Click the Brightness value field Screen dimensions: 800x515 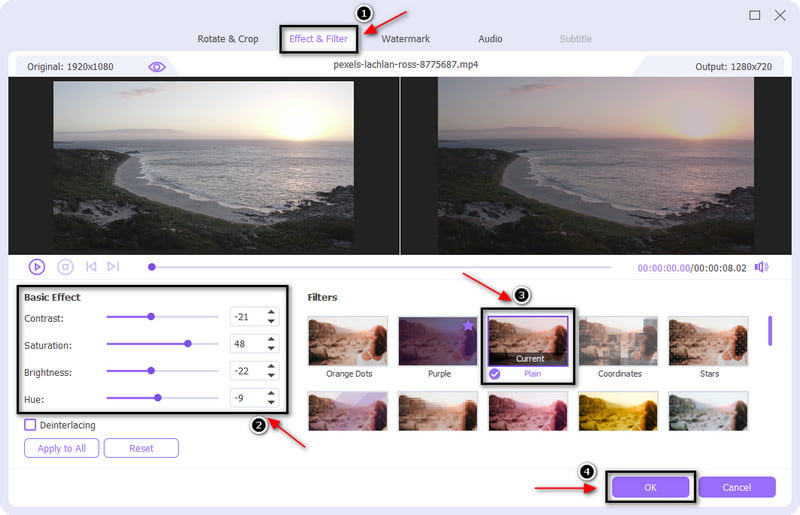point(248,371)
